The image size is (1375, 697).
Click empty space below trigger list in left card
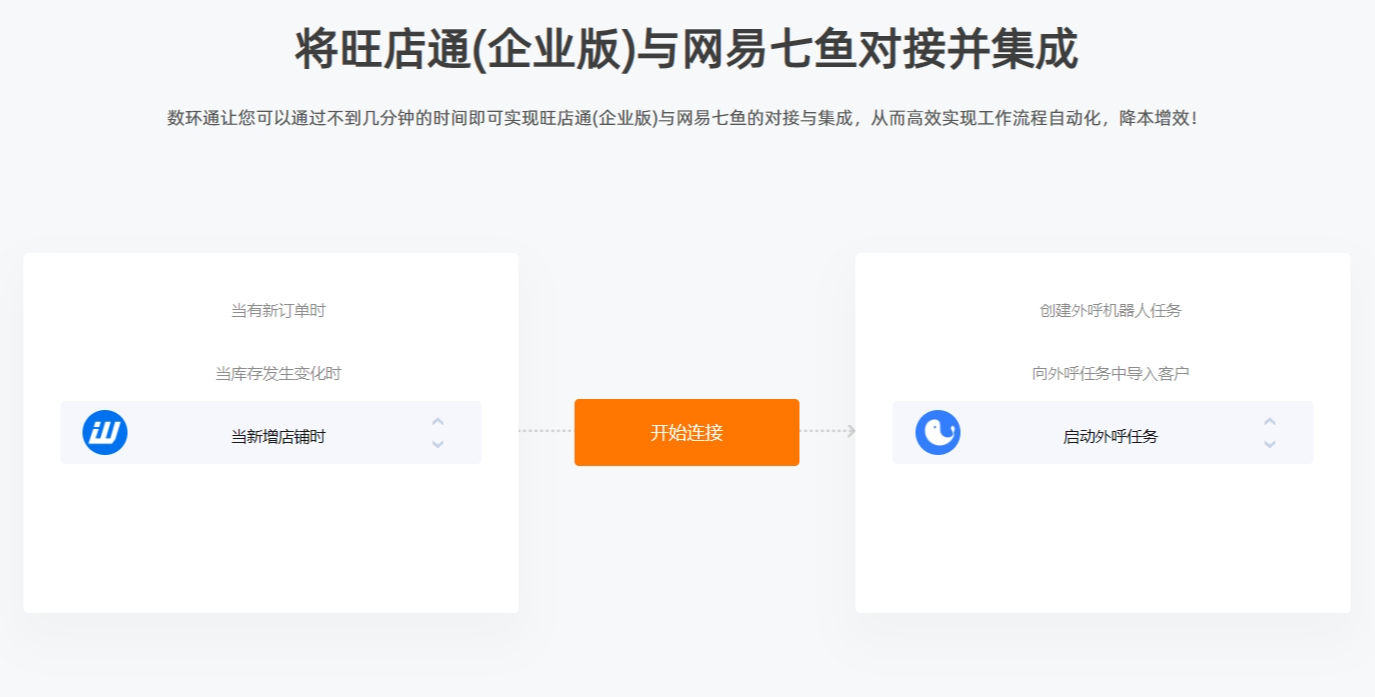pyautogui.click(x=271, y=540)
